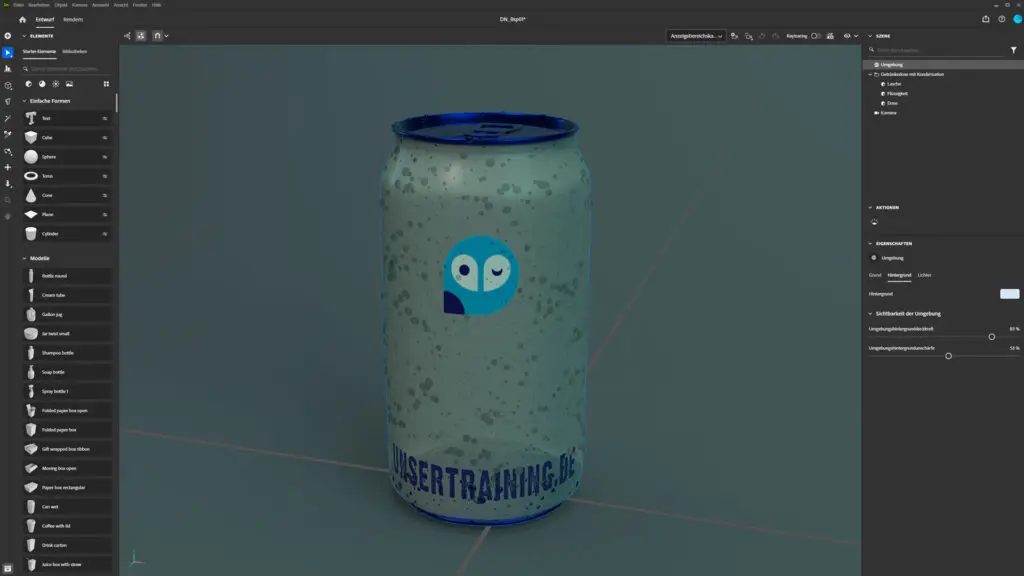Open the Datei menu

click(18, 5)
